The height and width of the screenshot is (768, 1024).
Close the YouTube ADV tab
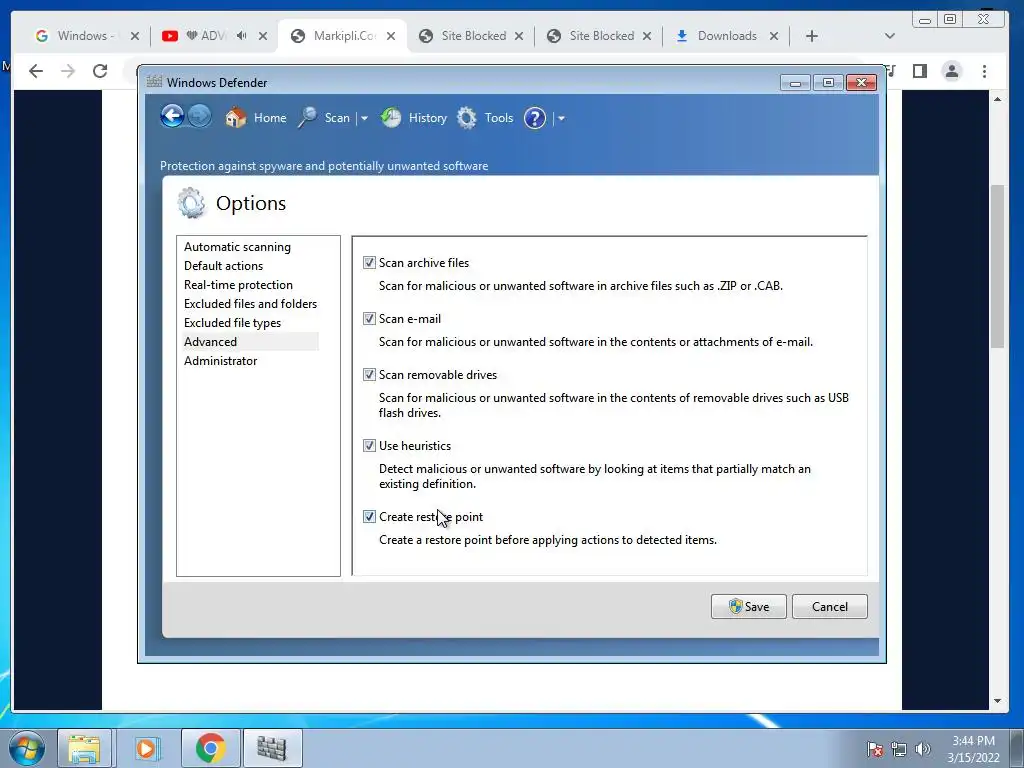pos(263,36)
